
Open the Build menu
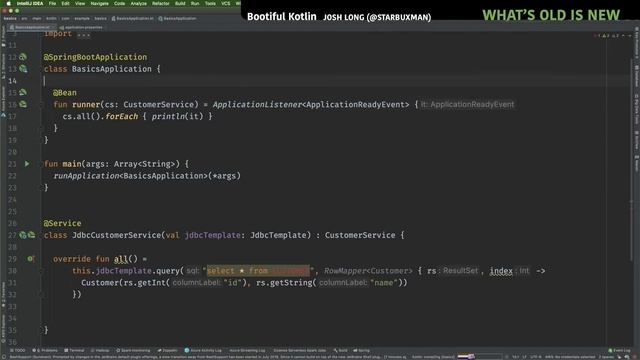180,3
